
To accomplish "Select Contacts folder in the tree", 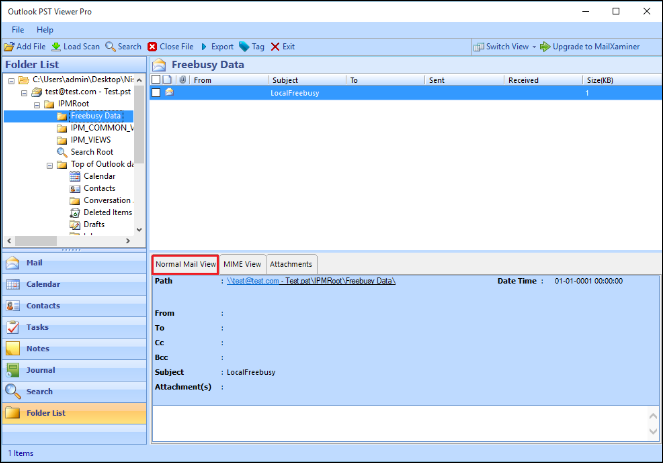I will [x=99, y=188].
